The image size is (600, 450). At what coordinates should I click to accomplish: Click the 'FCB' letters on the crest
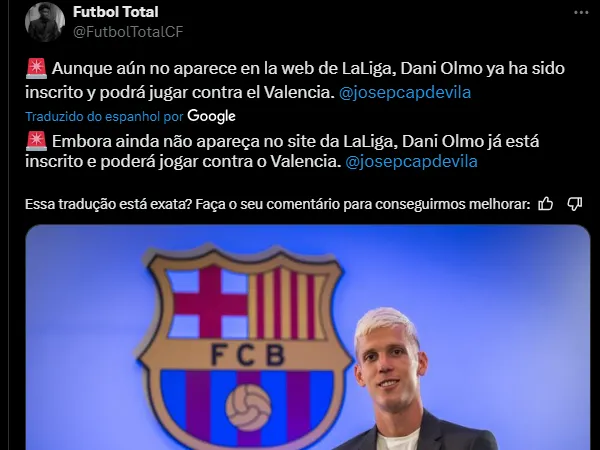pos(248,355)
